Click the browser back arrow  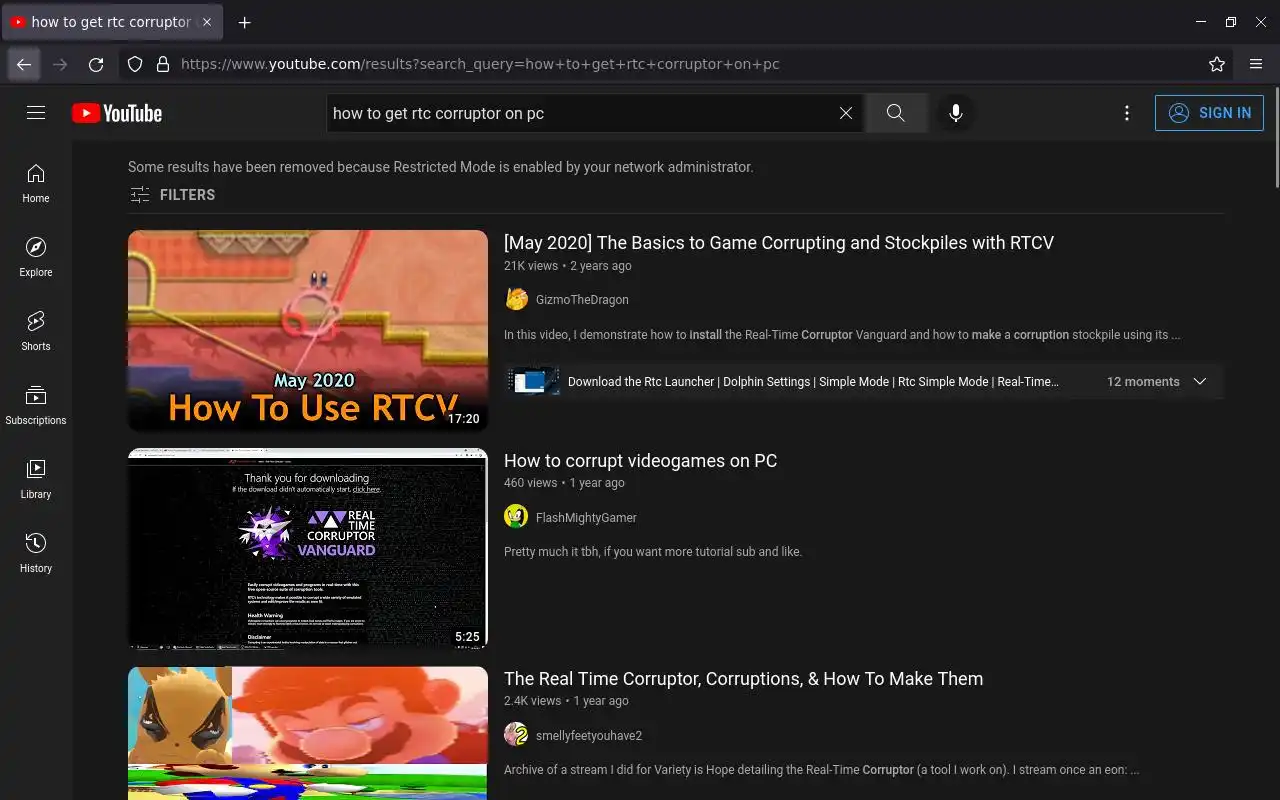(24, 64)
